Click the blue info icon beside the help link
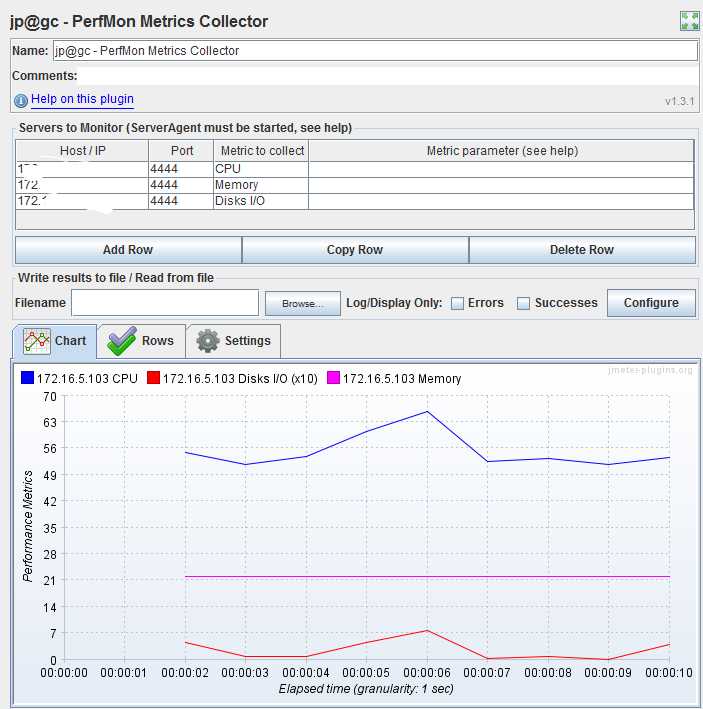This screenshot has width=703, height=709. (x=21, y=100)
